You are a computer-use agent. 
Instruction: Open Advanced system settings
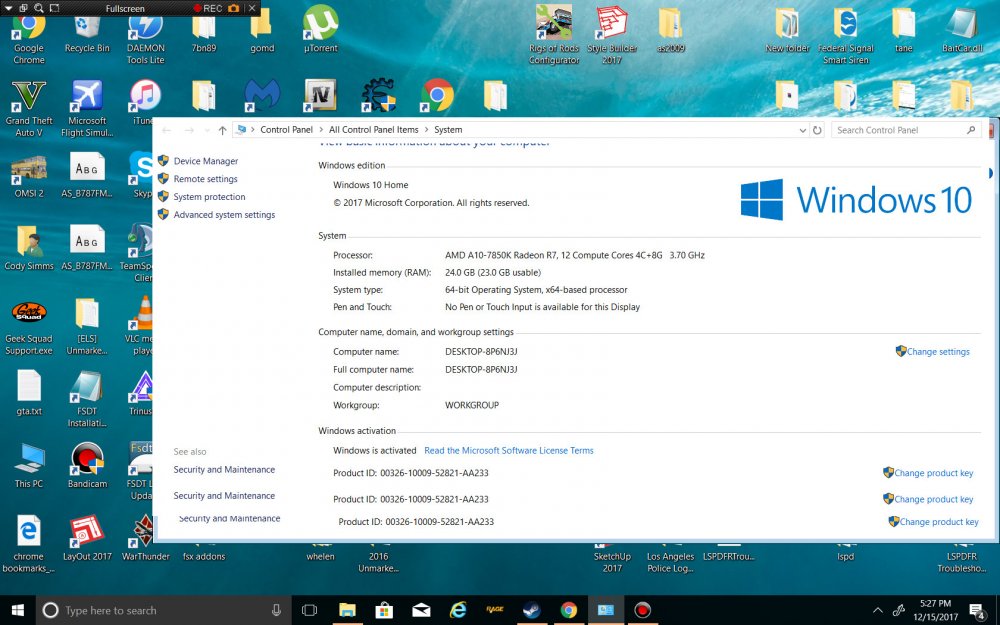click(224, 215)
